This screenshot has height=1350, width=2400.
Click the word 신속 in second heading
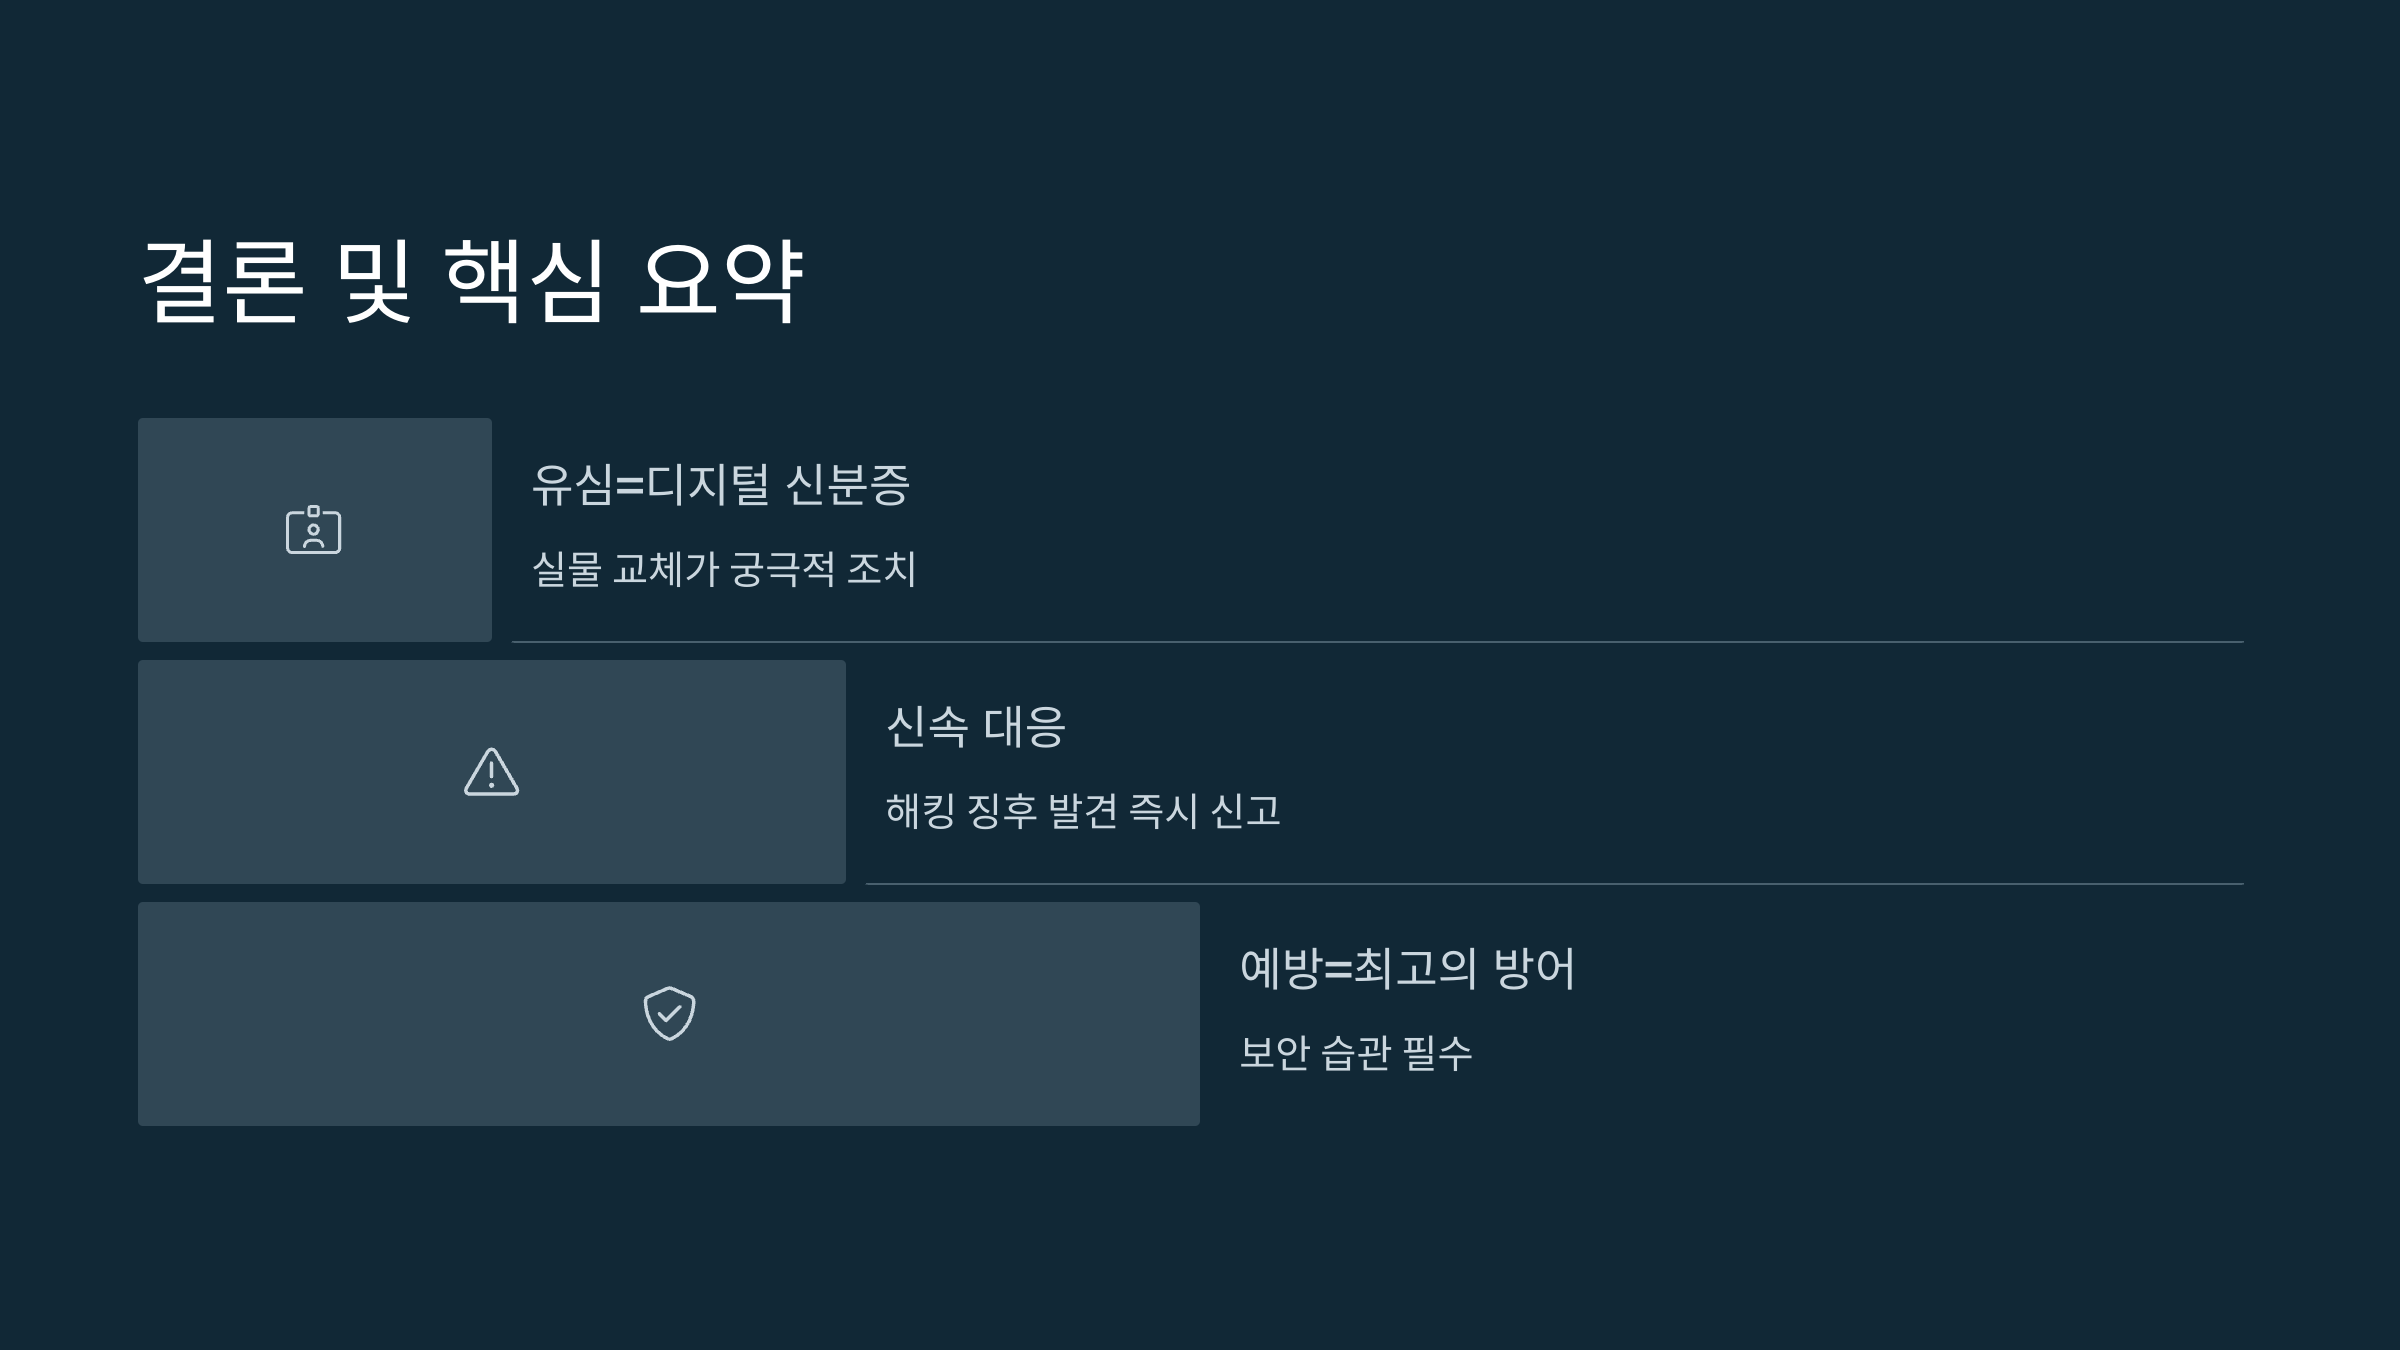927,727
